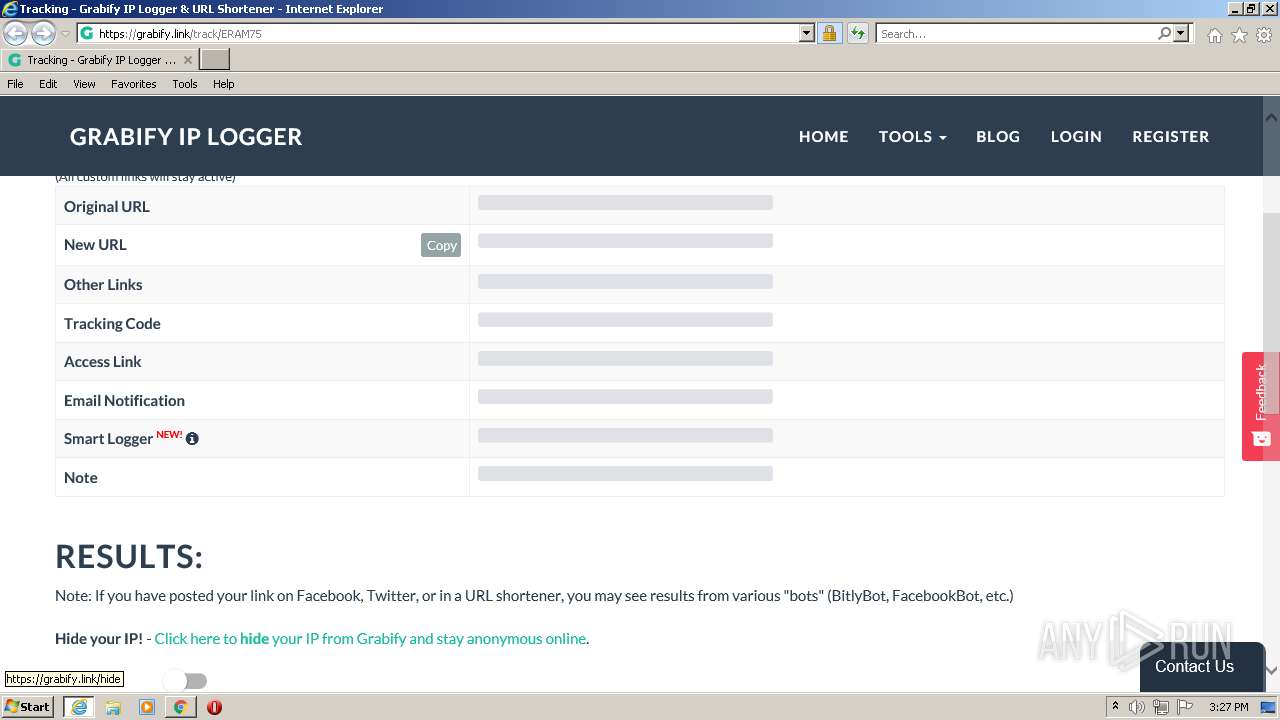Open the Favorites menu
Viewport: 1280px width, 720px height.
coord(133,84)
